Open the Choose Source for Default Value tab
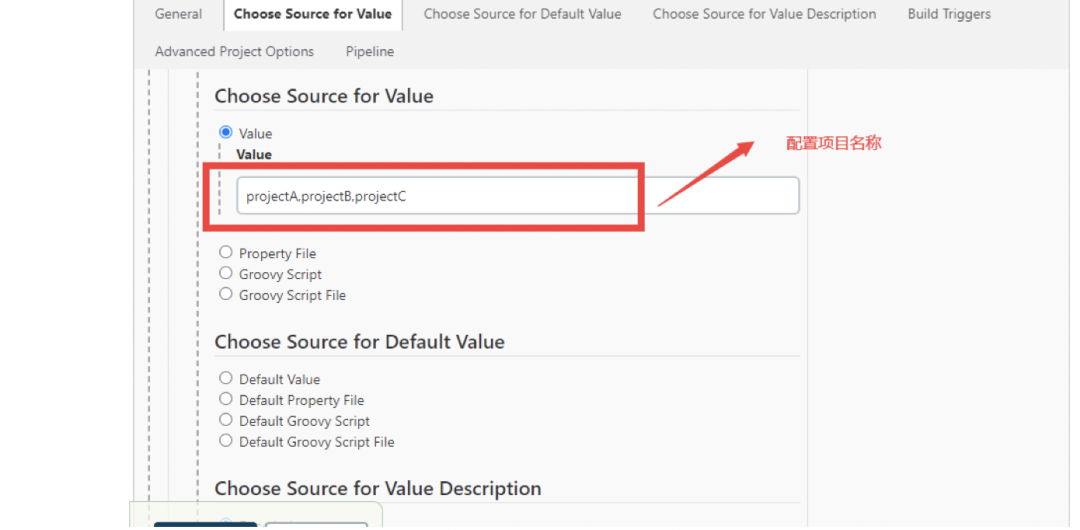The width and height of the screenshot is (1080, 530). (x=522, y=14)
